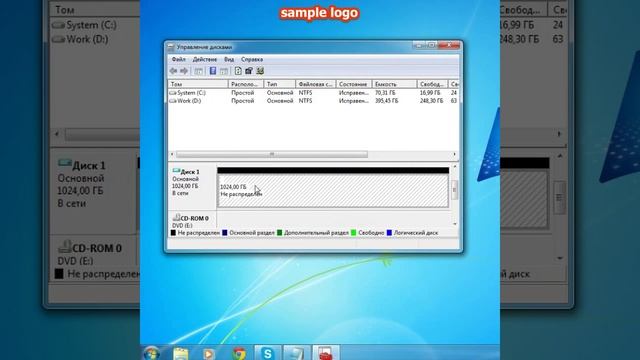This screenshot has height=360, width=640.
Task: Toggle the console tree toolbar icon
Action: coord(198,71)
